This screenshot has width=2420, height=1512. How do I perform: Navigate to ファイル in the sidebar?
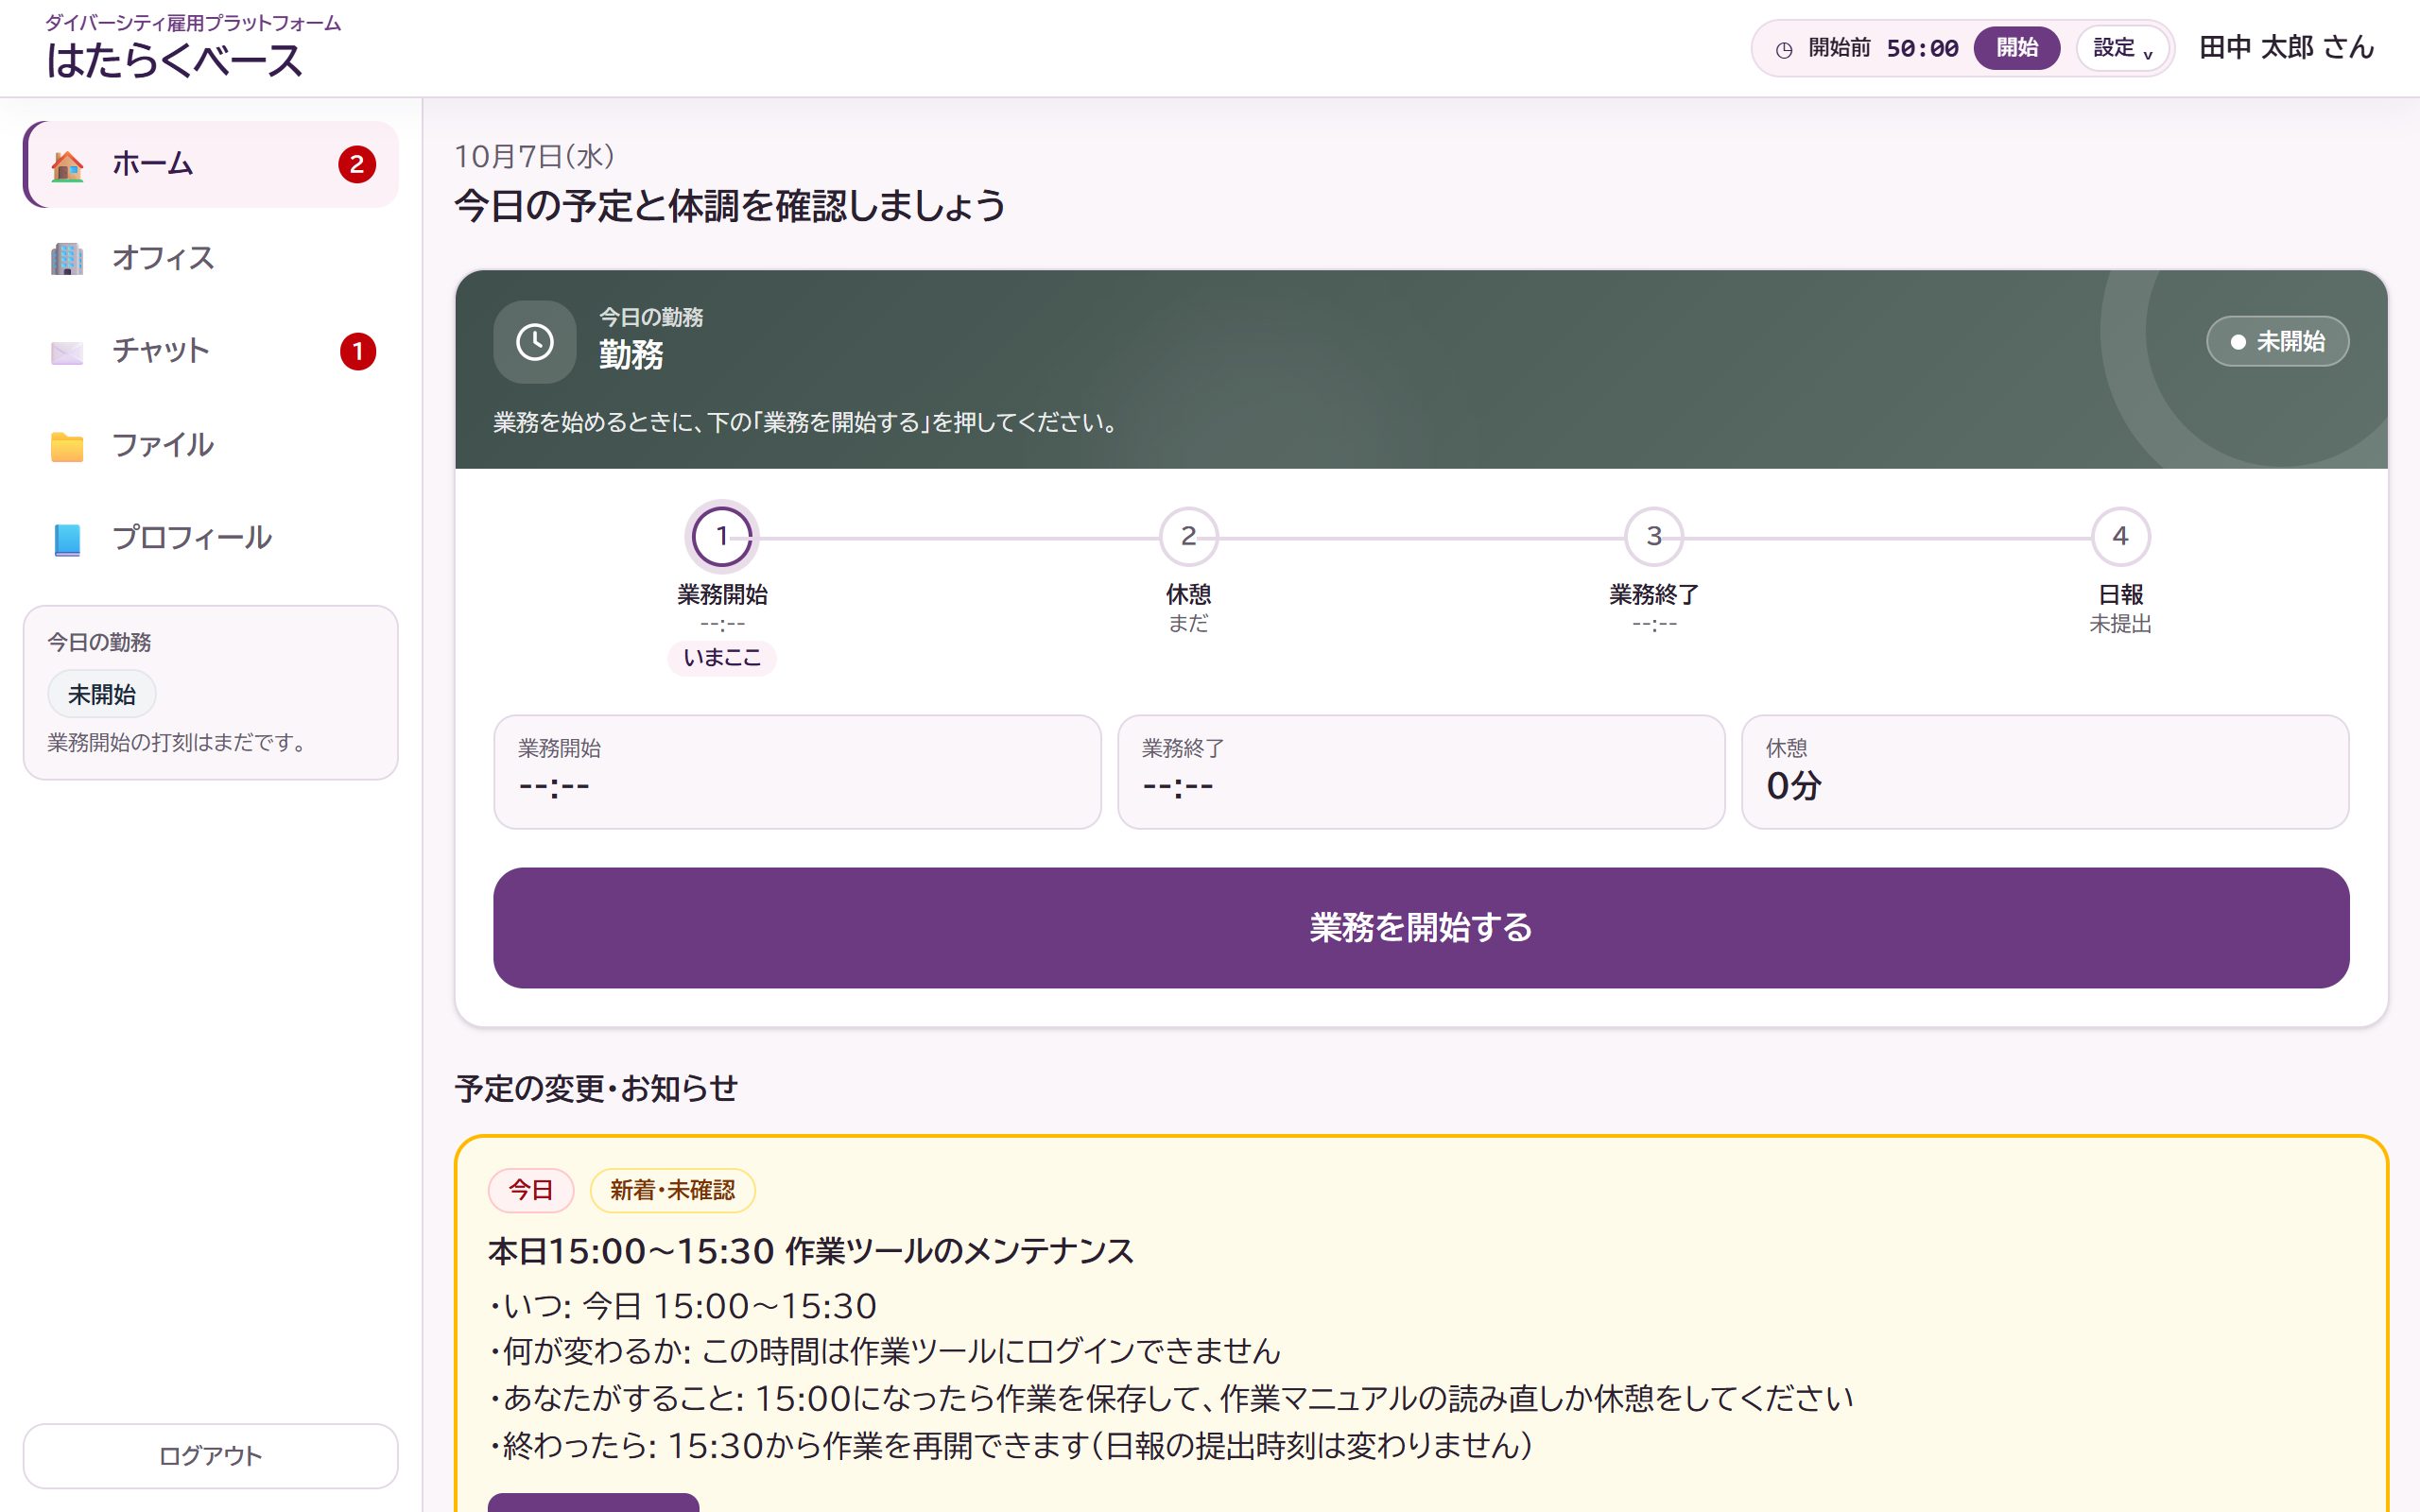211,446
